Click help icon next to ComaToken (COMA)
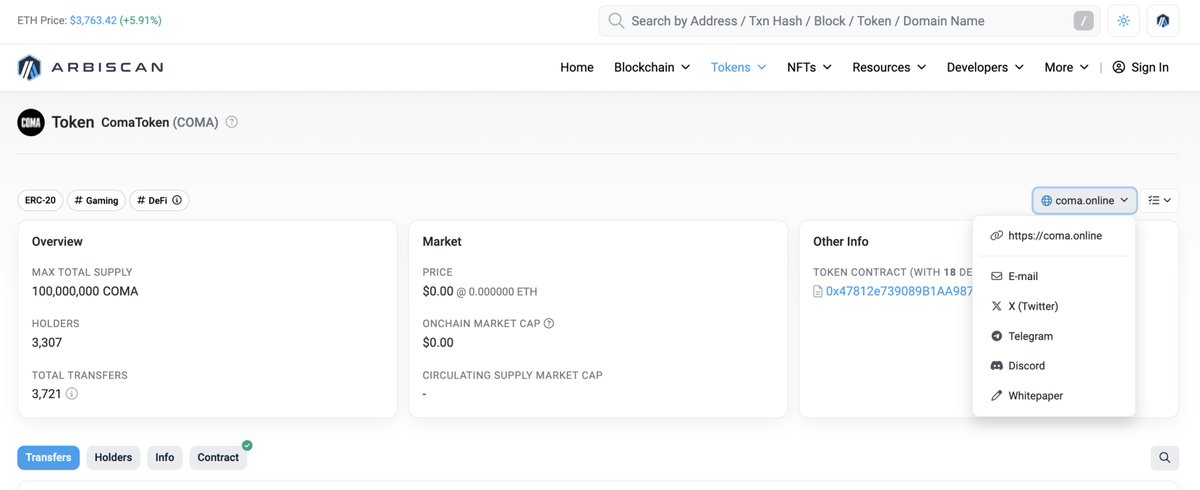The height and width of the screenshot is (490, 1200). click(x=232, y=122)
